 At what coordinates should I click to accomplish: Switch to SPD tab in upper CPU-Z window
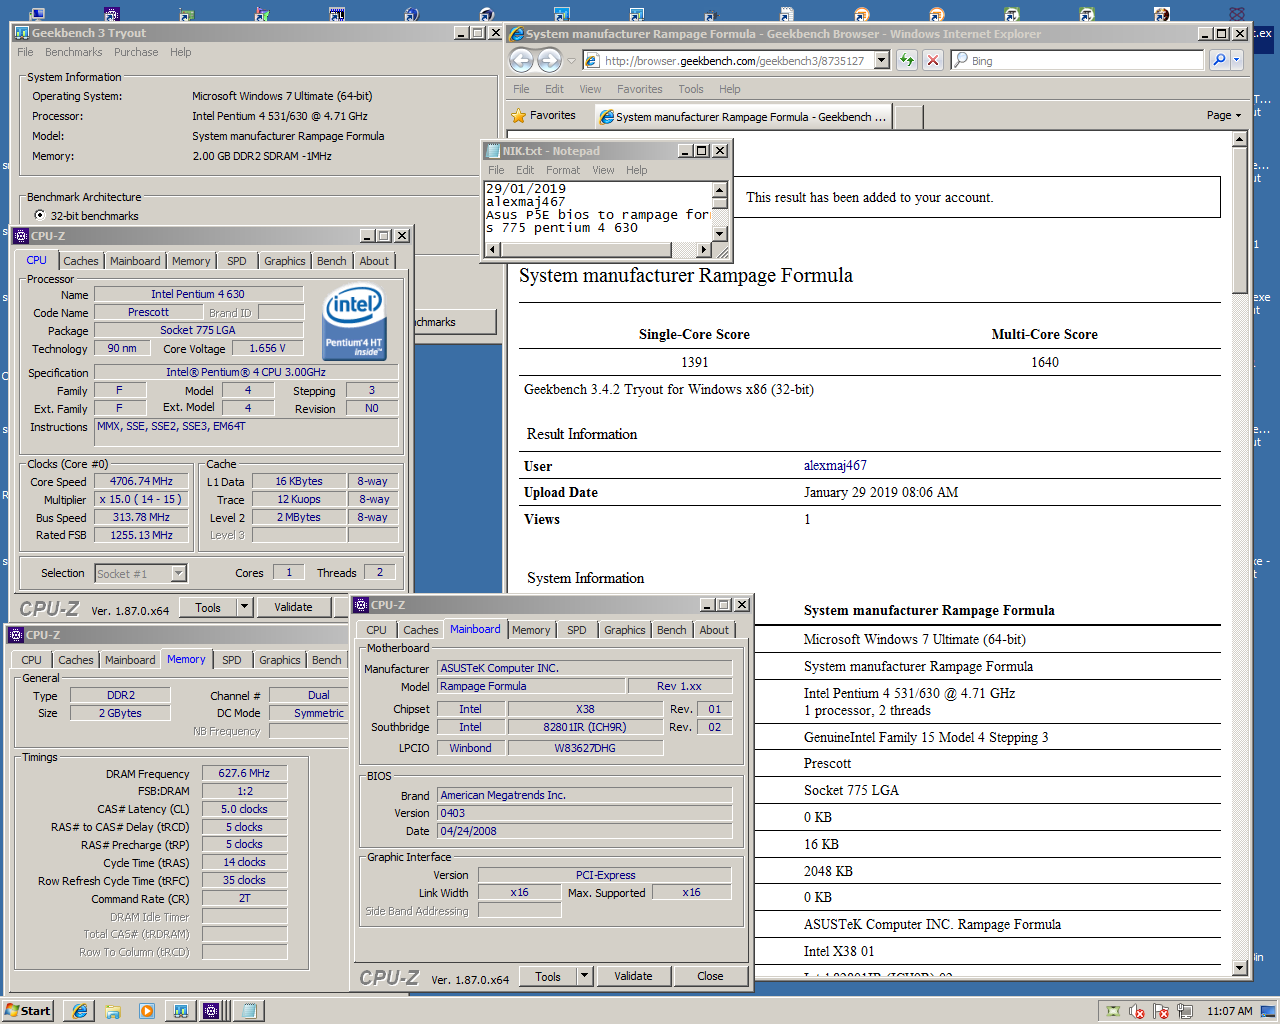[236, 261]
